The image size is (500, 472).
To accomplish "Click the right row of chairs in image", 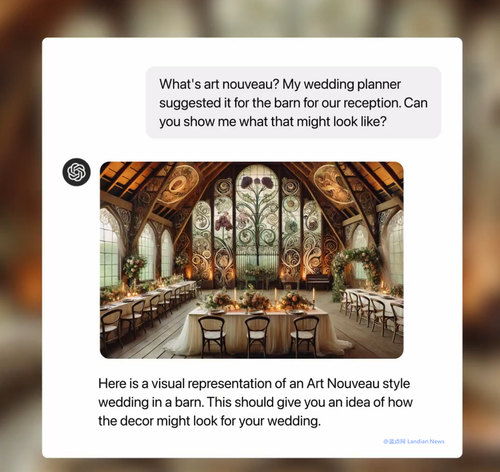I will pyautogui.click(x=372, y=315).
